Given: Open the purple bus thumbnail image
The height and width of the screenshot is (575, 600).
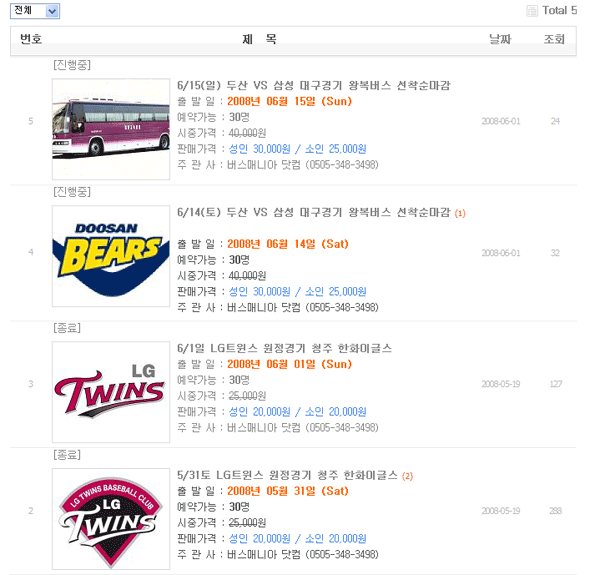Looking at the screenshot, I should click(111, 129).
